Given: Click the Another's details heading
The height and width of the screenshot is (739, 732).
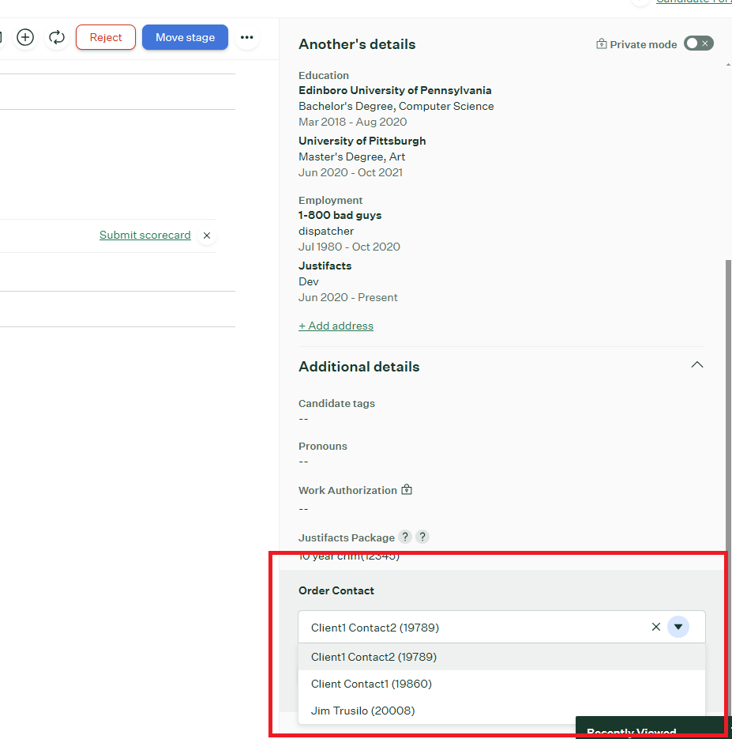Looking at the screenshot, I should [x=357, y=44].
